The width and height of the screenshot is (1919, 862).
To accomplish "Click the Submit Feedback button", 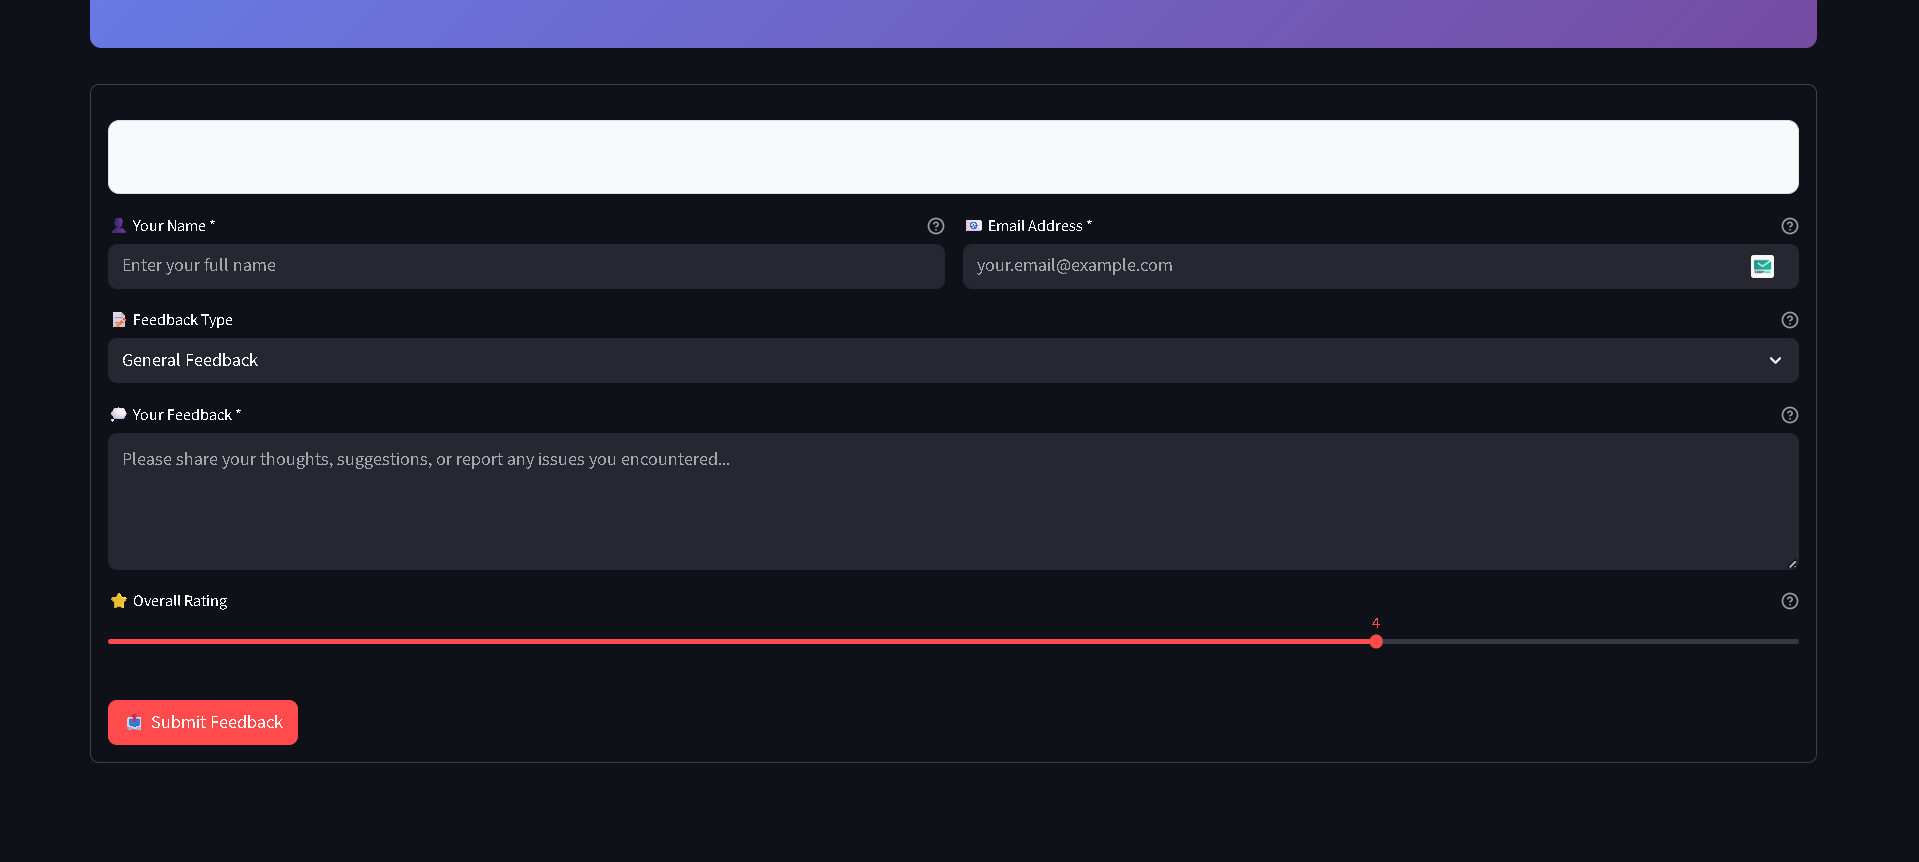I will (203, 722).
